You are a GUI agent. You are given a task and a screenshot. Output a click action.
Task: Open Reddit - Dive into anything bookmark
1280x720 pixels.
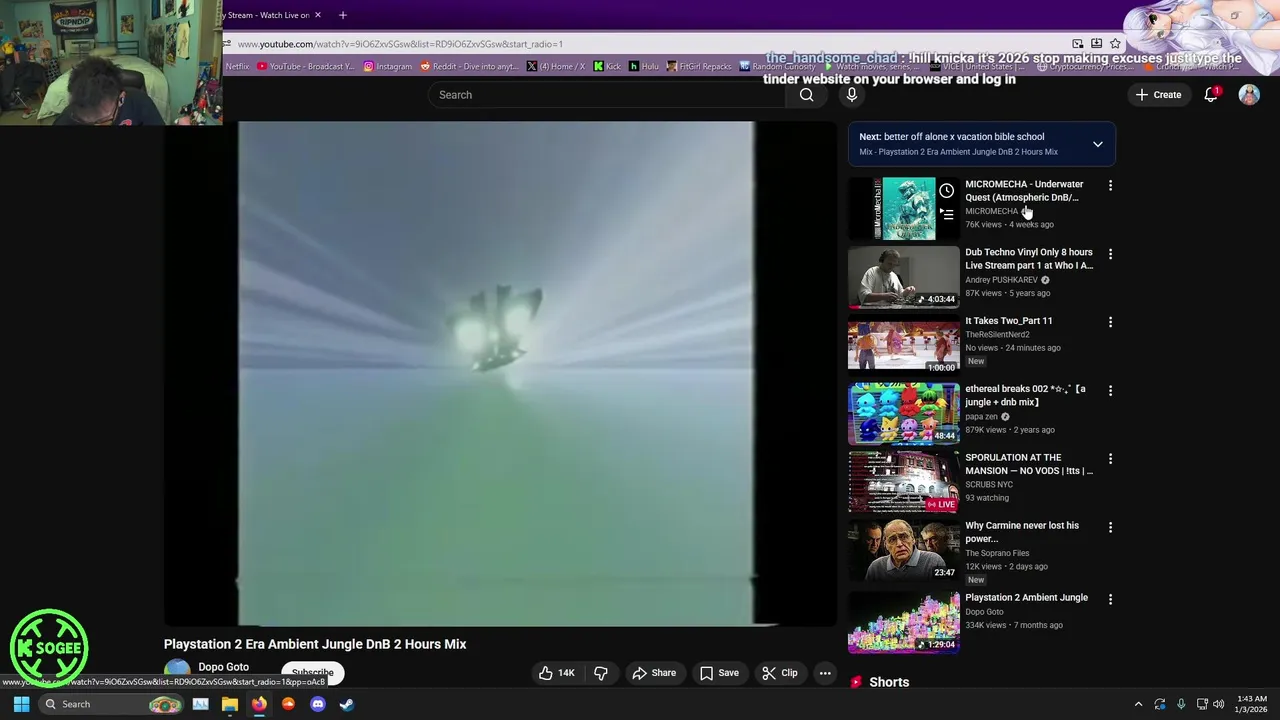469,66
